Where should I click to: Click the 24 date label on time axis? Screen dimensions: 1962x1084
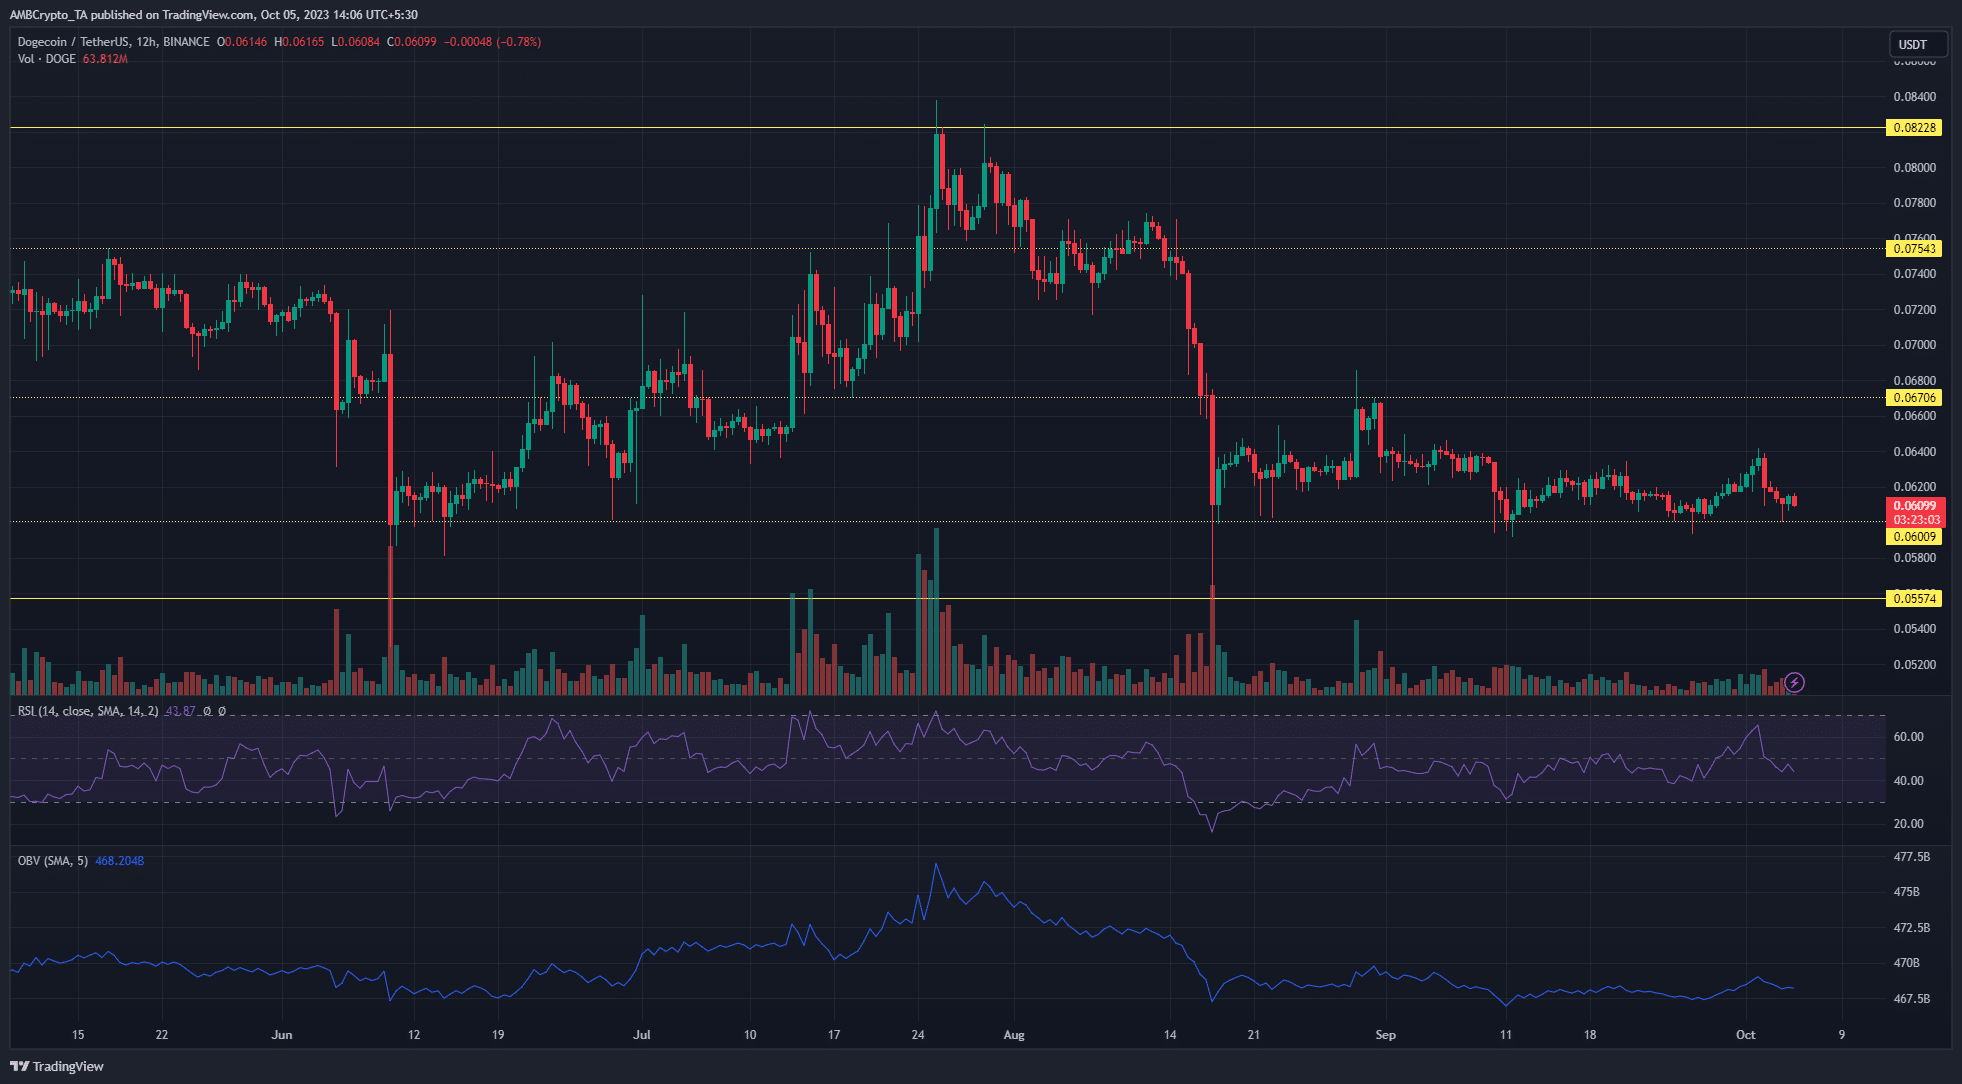(x=918, y=1035)
